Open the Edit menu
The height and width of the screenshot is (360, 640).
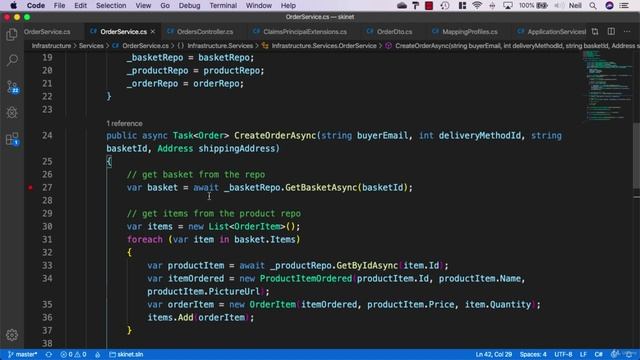(x=80, y=5)
